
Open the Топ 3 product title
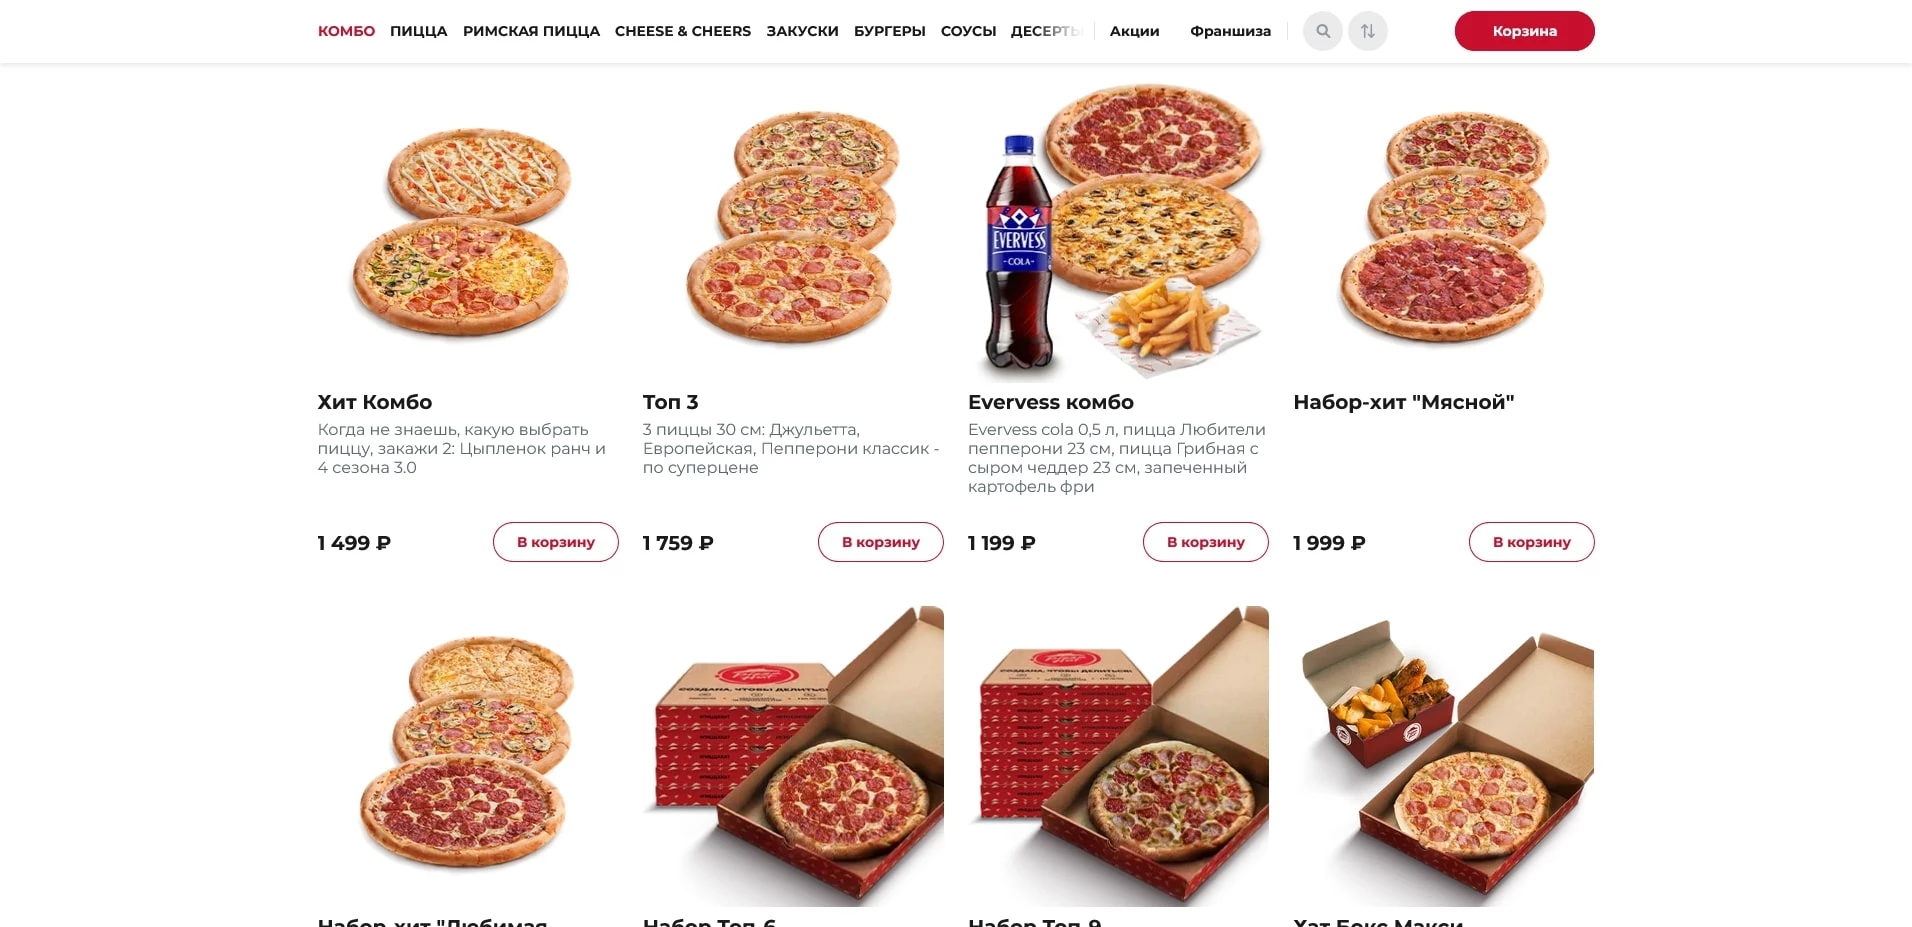670,402
